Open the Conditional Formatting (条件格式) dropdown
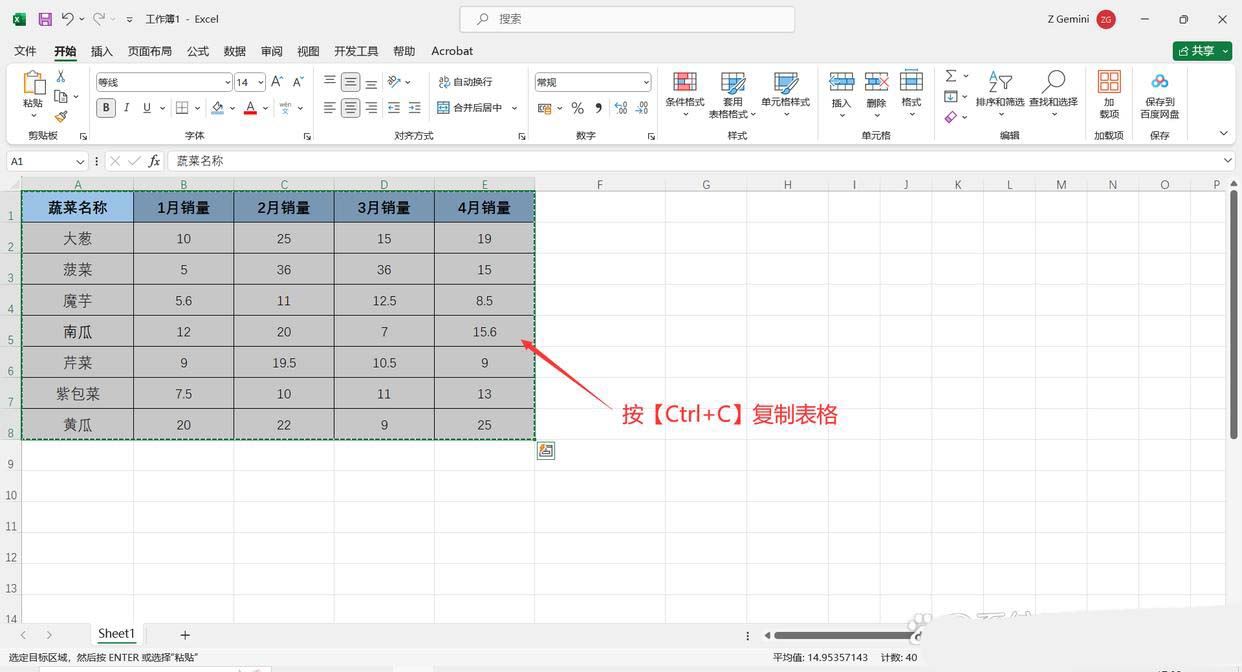The image size is (1242, 672). point(685,95)
